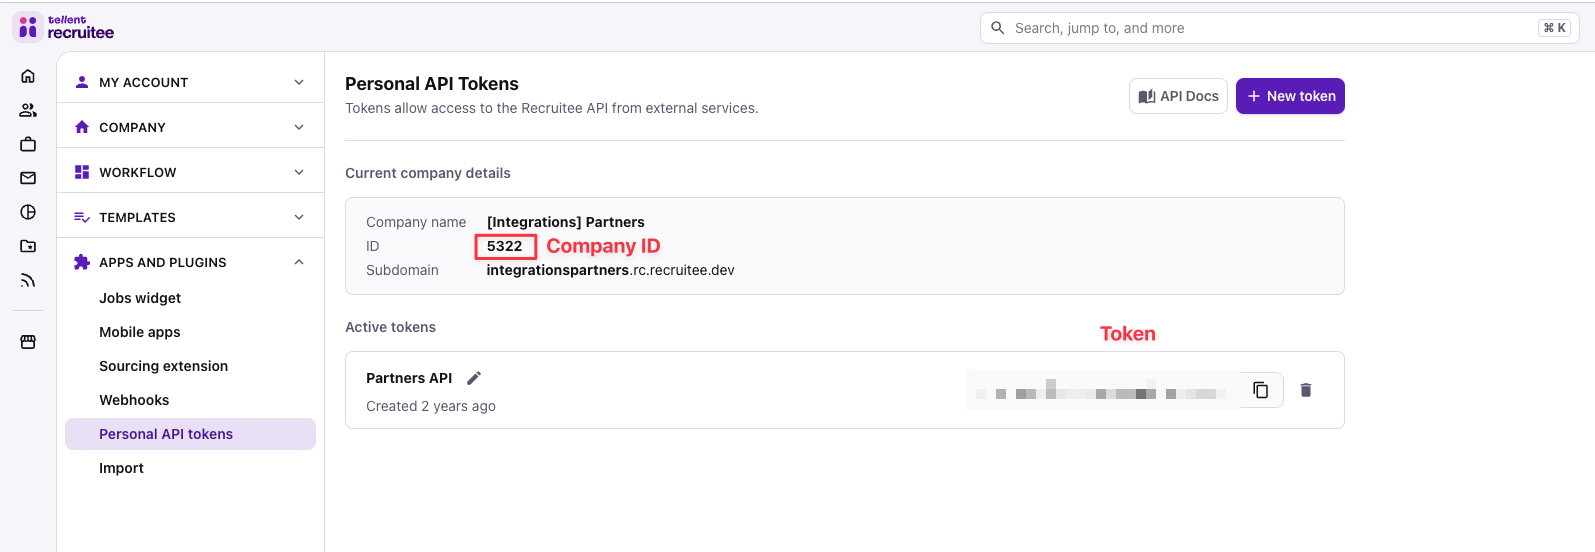This screenshot has height=552, width=1595.
Task: Click the ⌘K shortcut badge
Action: [1554, 28]
